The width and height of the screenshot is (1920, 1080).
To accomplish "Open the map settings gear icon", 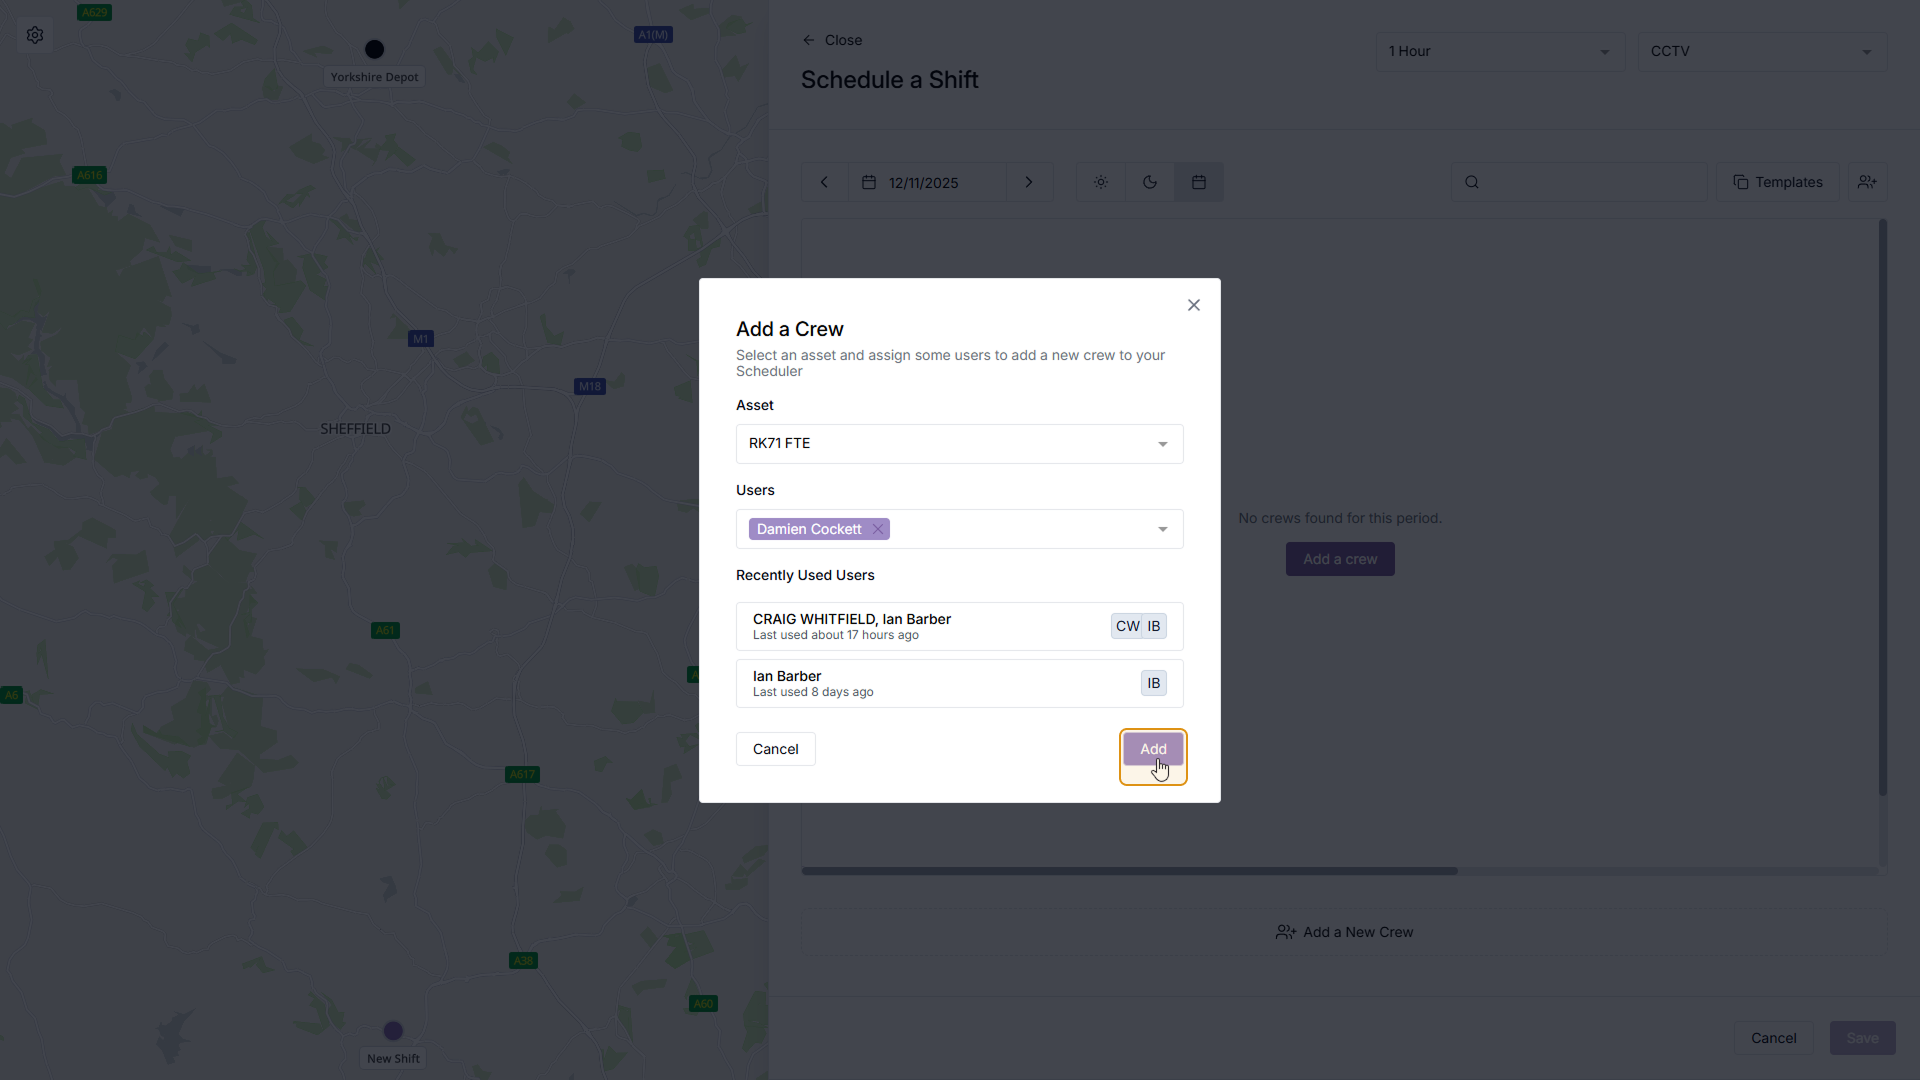I will 35,35.
